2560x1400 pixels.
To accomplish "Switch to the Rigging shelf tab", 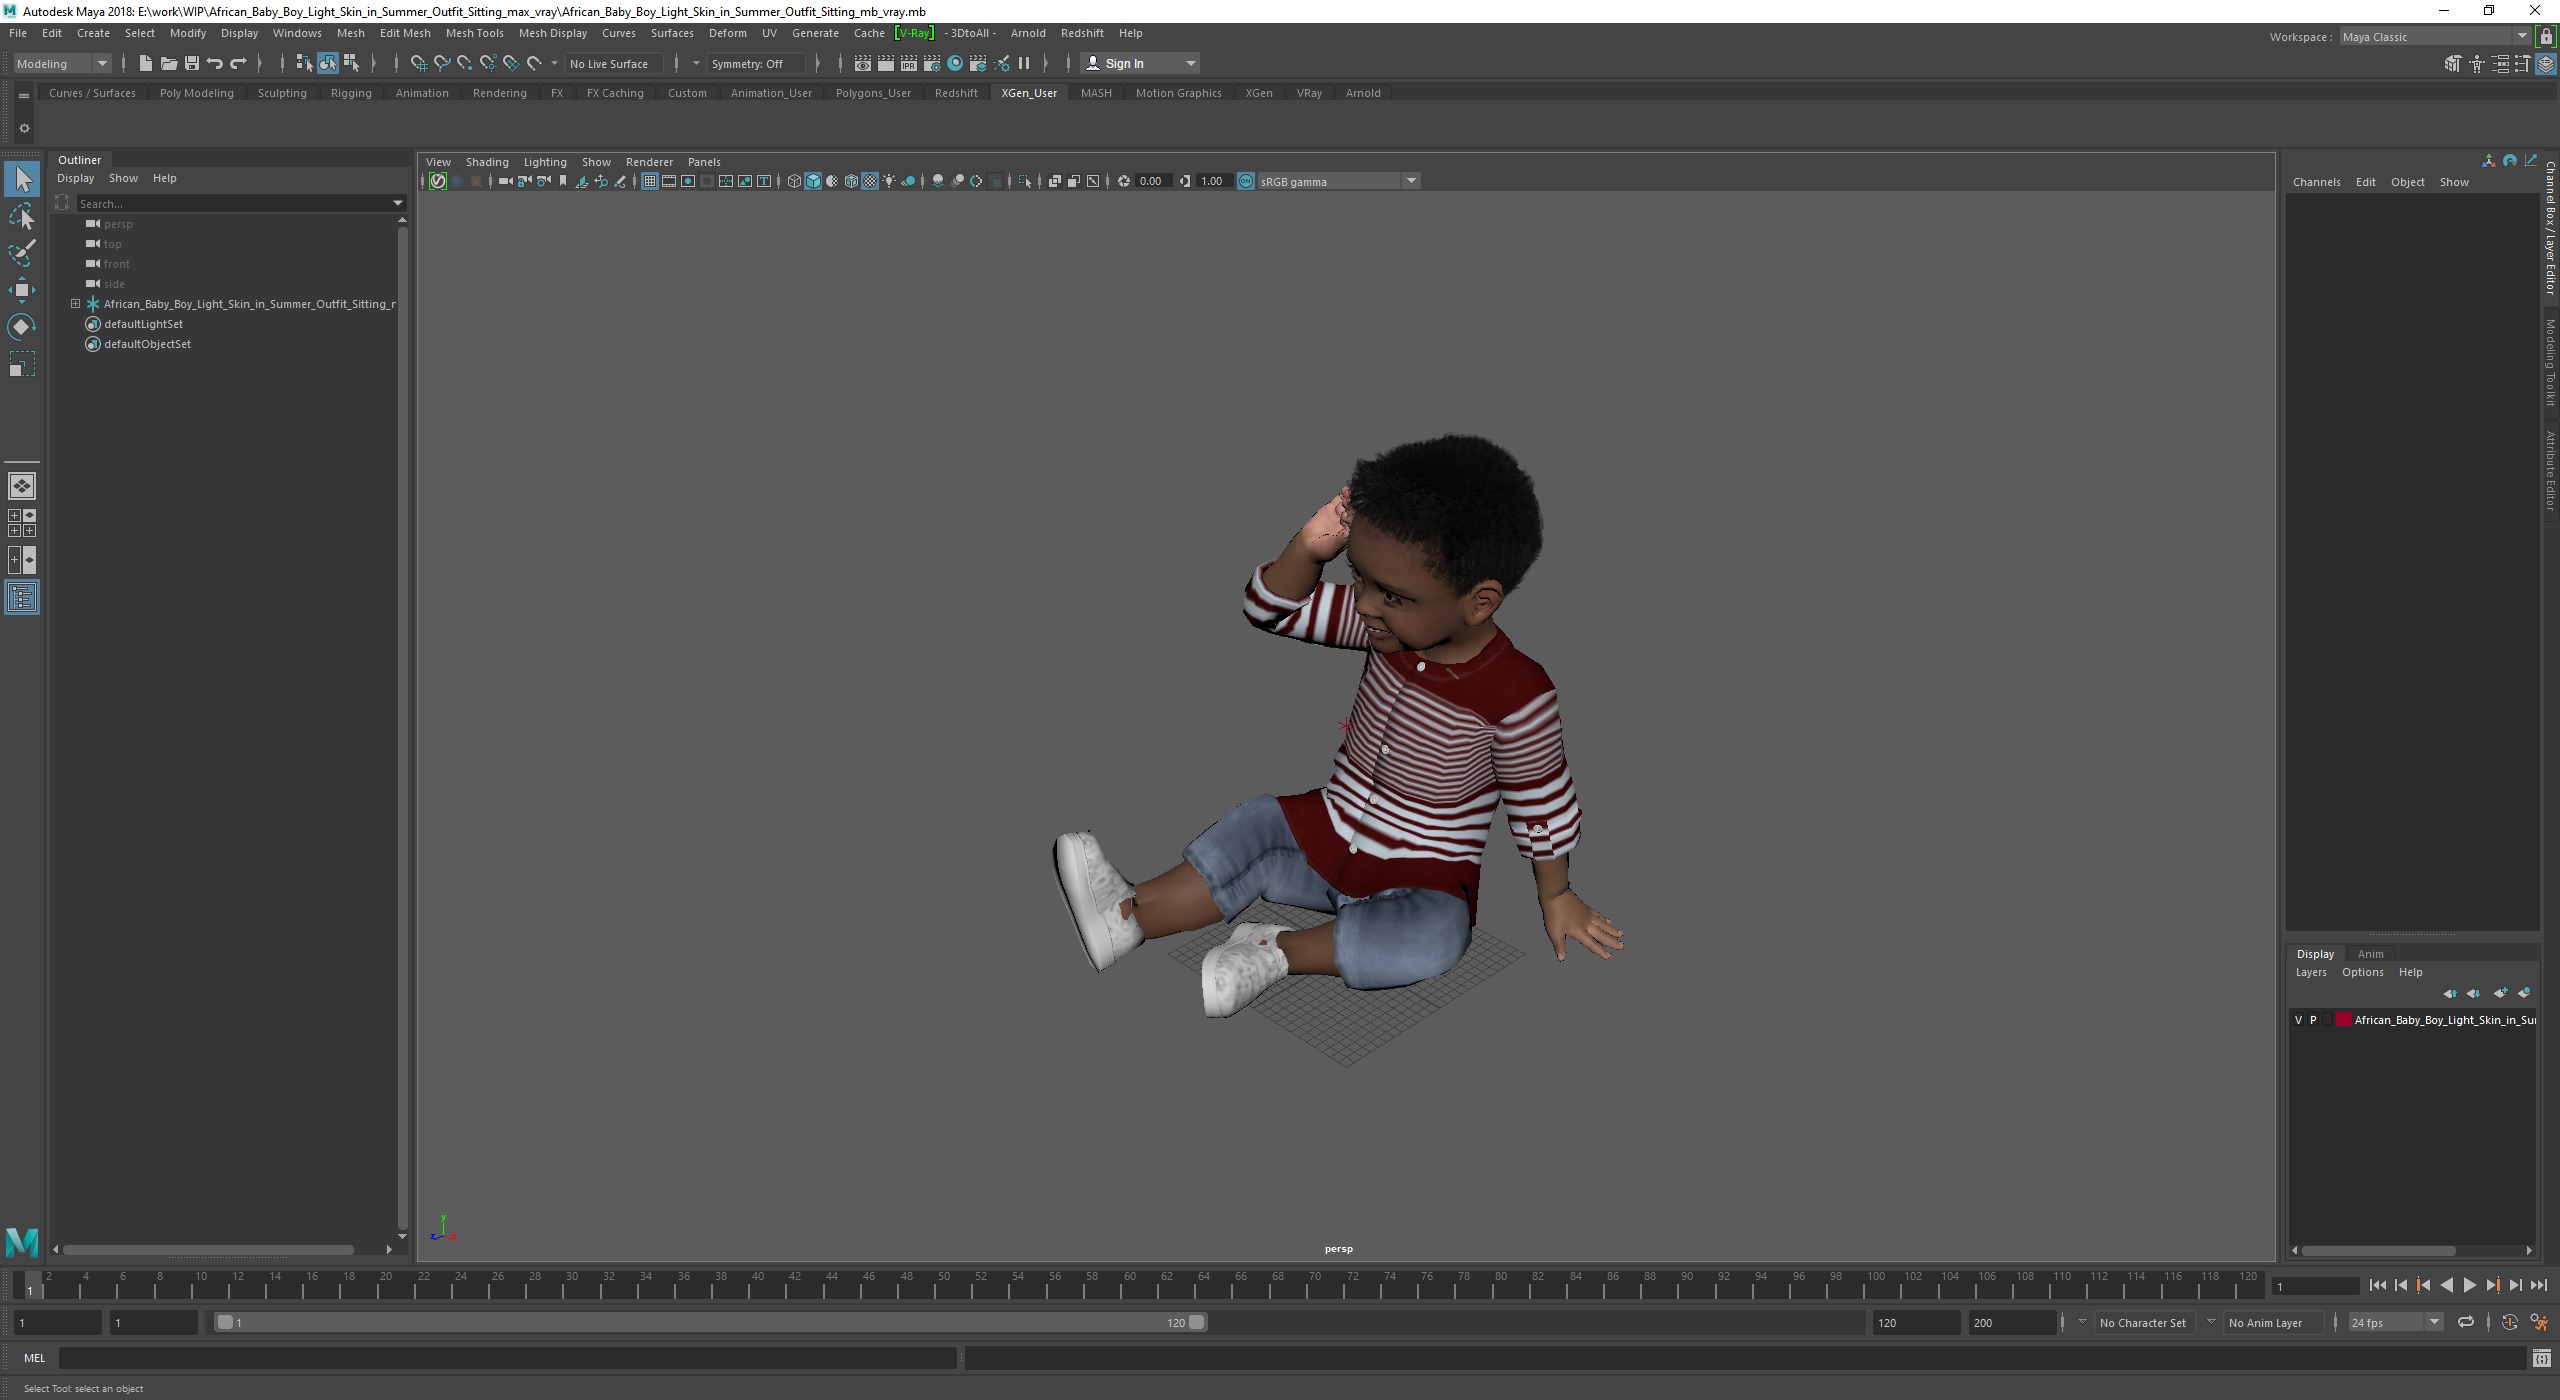I will click(351, 93).
